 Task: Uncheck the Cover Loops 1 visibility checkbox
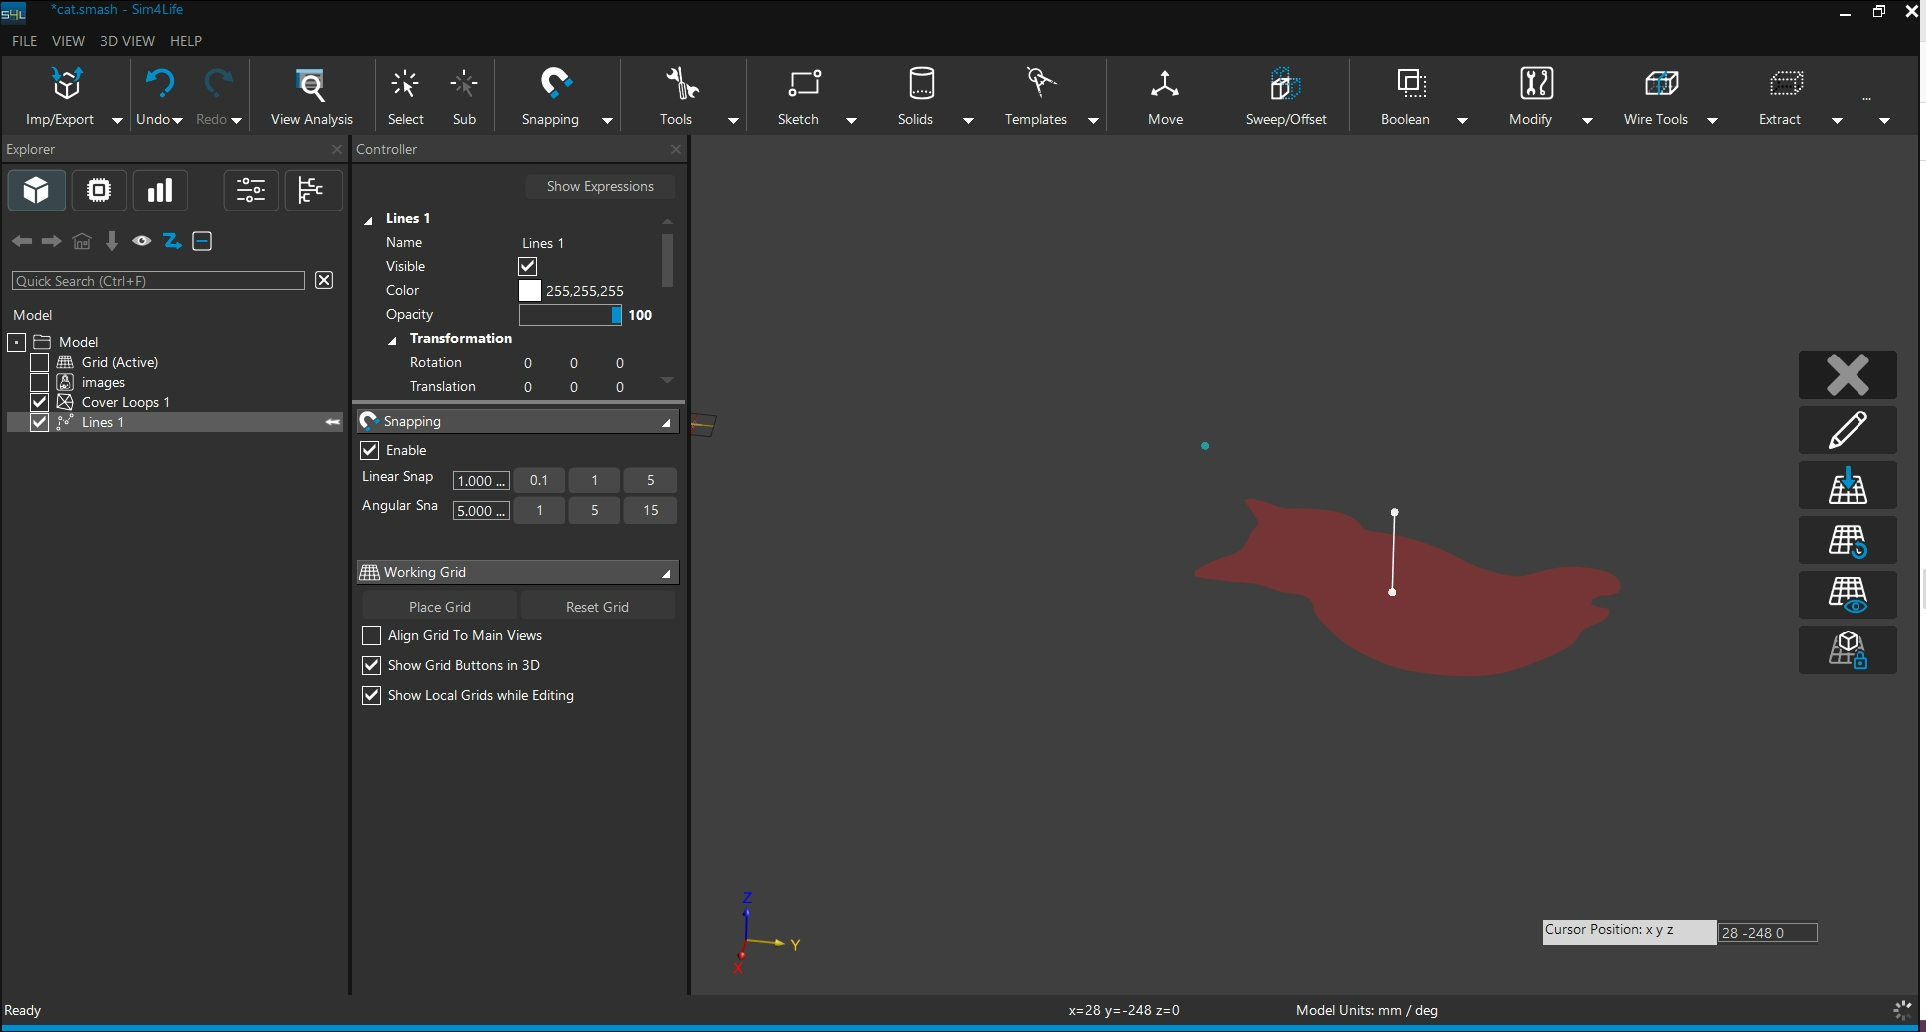[40, 402]
